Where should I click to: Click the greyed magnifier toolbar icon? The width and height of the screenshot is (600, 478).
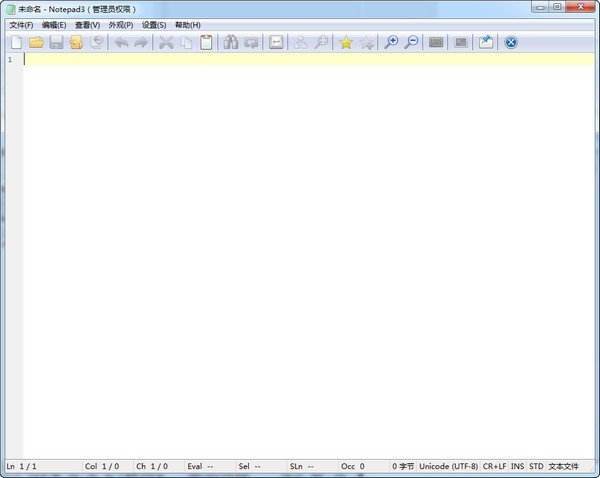tap(321, 42)
